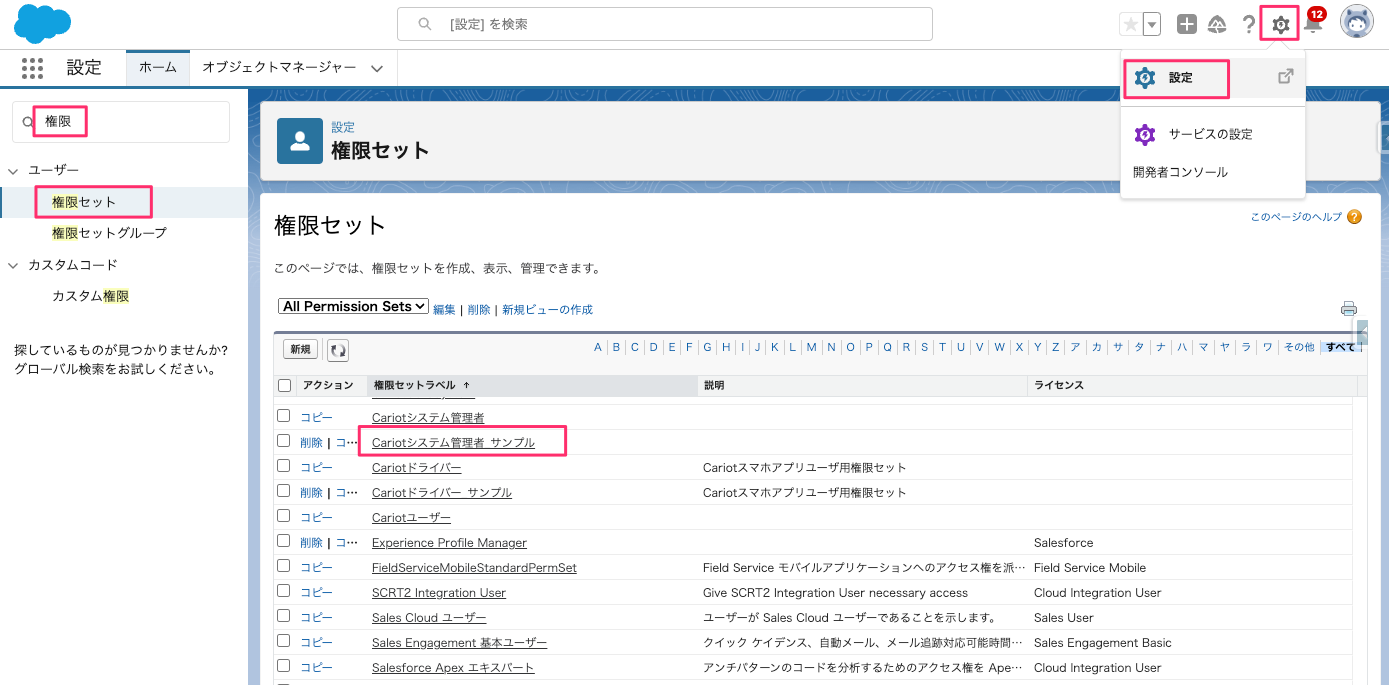Open the All Permission Sets view dropdown
The height and width of the screenshot is (685, 1389).
354,307
